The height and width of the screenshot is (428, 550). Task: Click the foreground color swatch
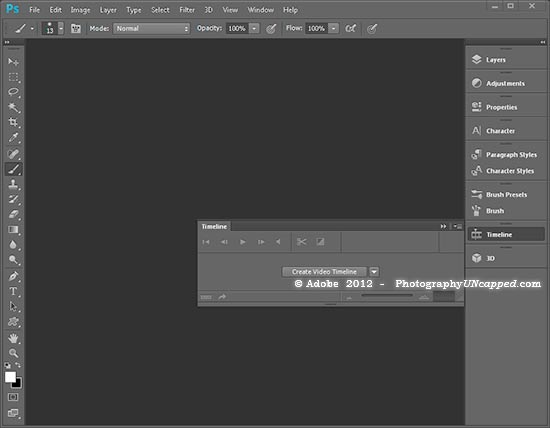pyautogui.click(x=10, y=377)
